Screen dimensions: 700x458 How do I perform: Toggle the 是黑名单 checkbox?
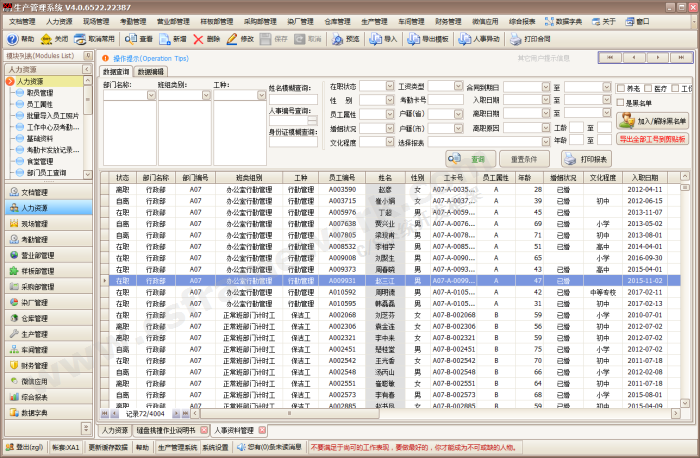621,102
